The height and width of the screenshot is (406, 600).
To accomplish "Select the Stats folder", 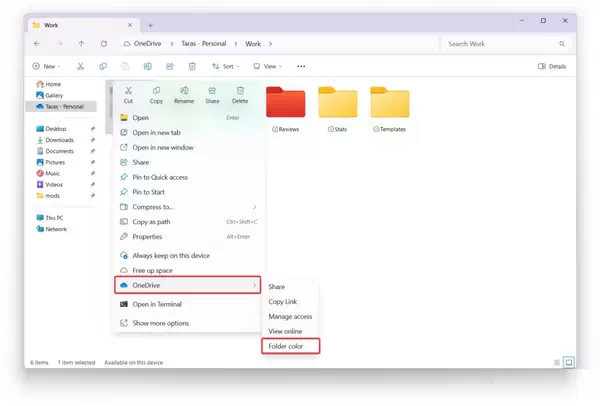I will [338, 109].
